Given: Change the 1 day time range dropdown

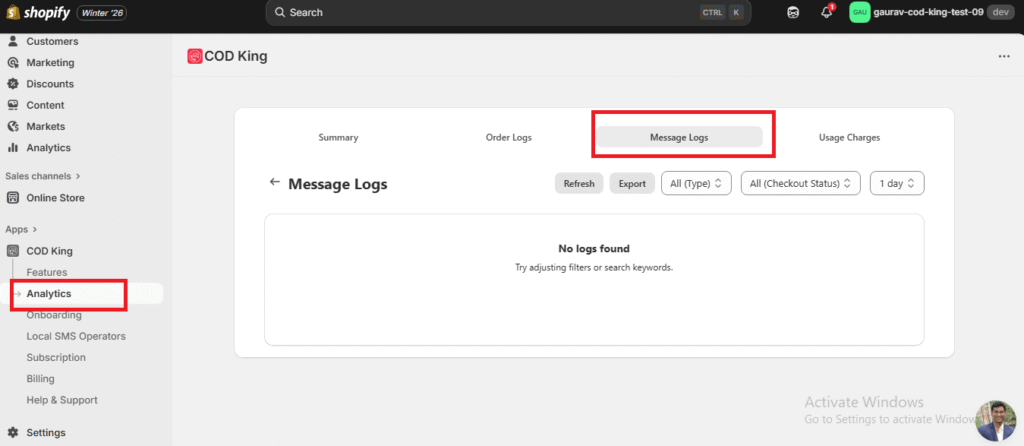Looking at the screenshot, I should [896, 184].
